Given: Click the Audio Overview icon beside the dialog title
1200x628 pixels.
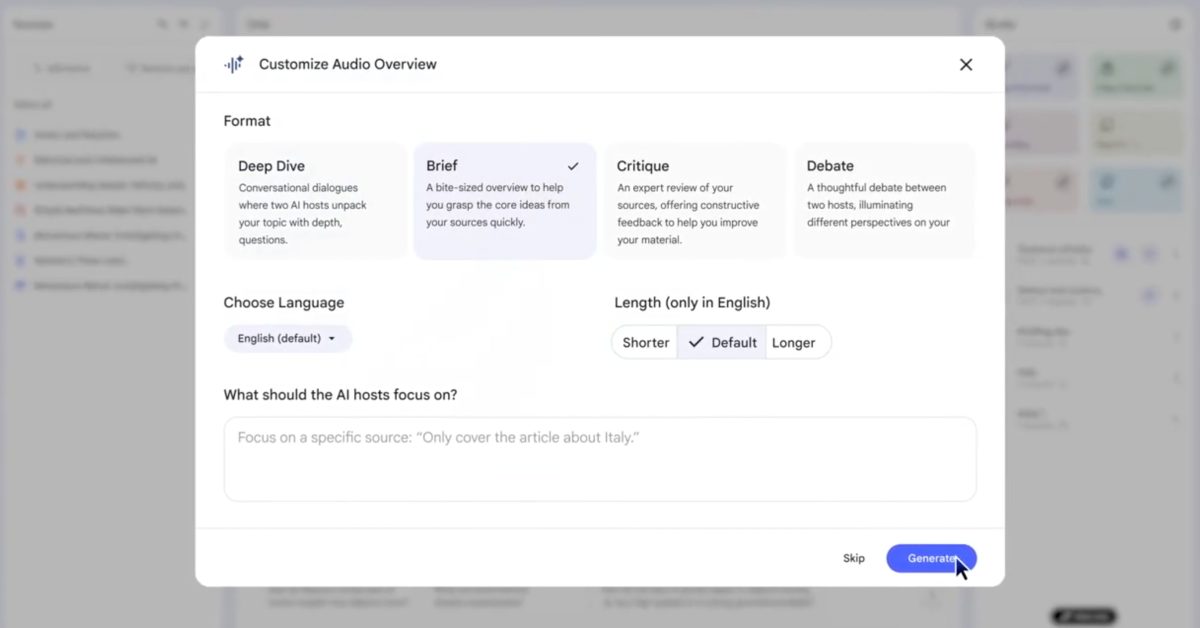Looking at the screenshot, I should (233, 64).
